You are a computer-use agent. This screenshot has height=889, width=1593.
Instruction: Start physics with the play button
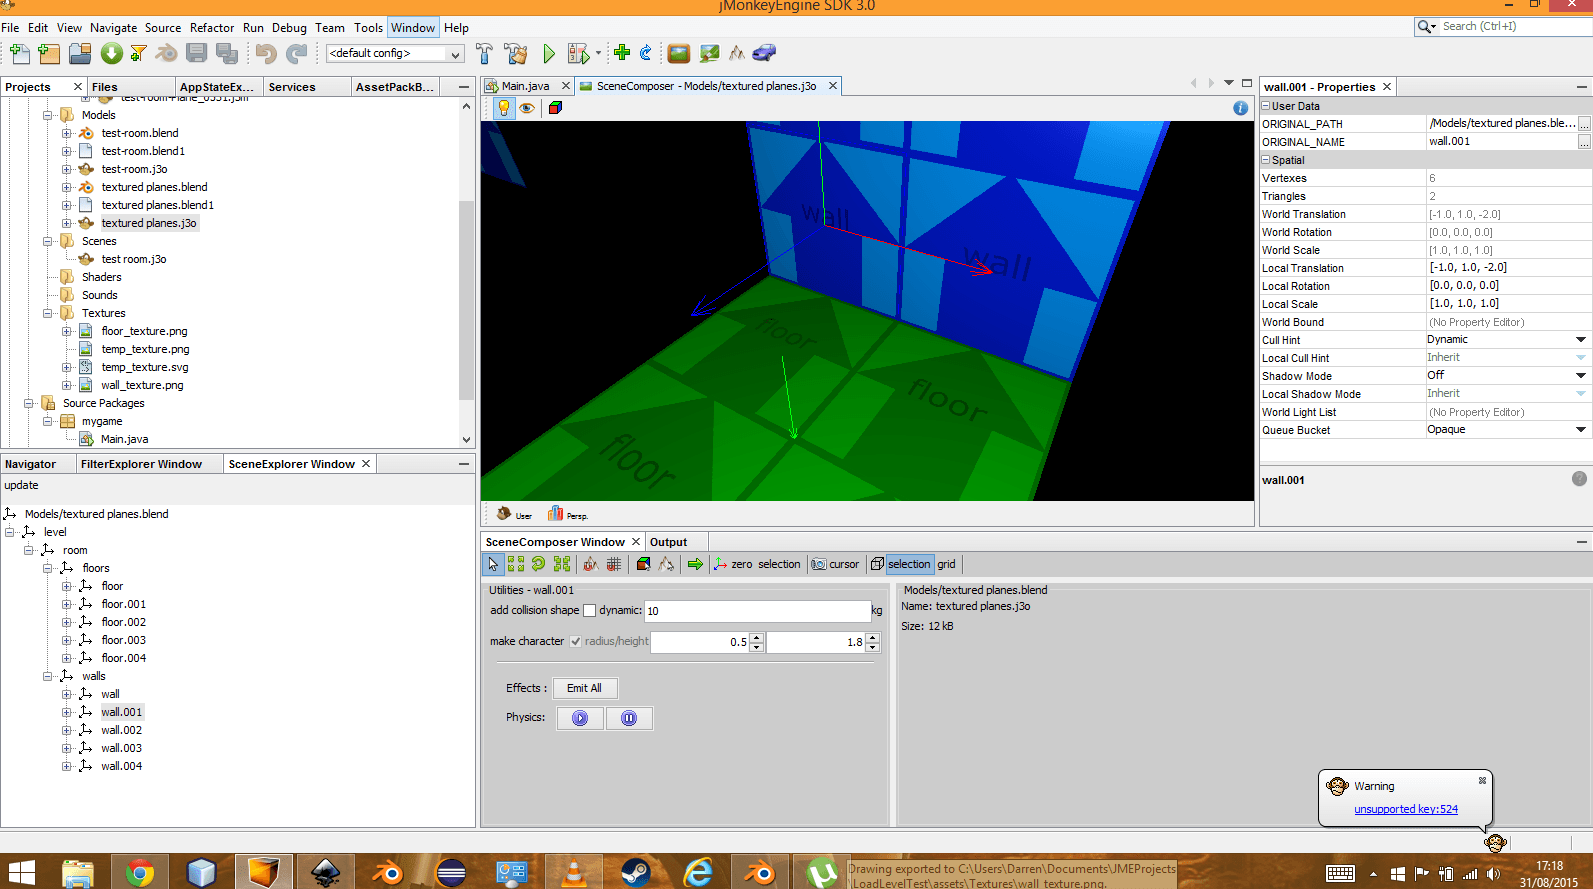pos(580,718)
